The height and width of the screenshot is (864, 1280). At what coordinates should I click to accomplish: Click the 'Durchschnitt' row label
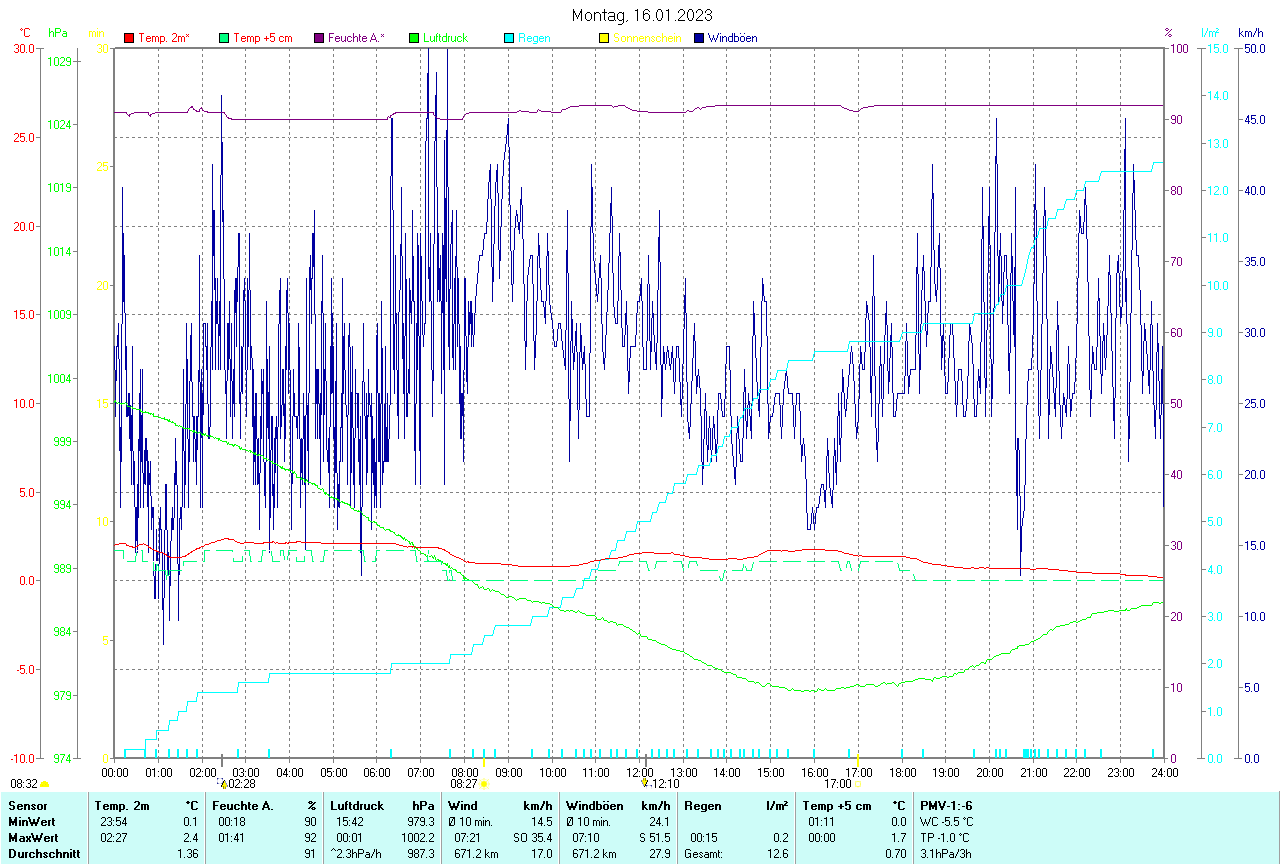(x=42, y=854)
